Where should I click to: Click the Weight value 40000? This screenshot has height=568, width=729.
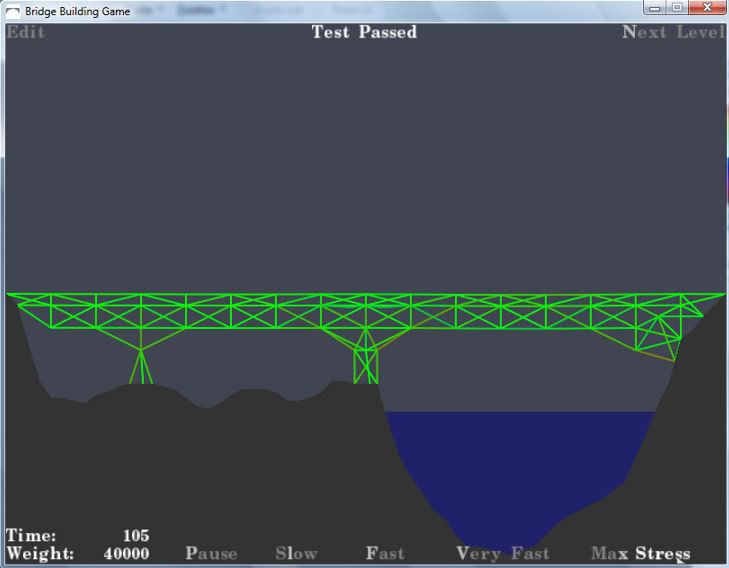tap(126, 554)
